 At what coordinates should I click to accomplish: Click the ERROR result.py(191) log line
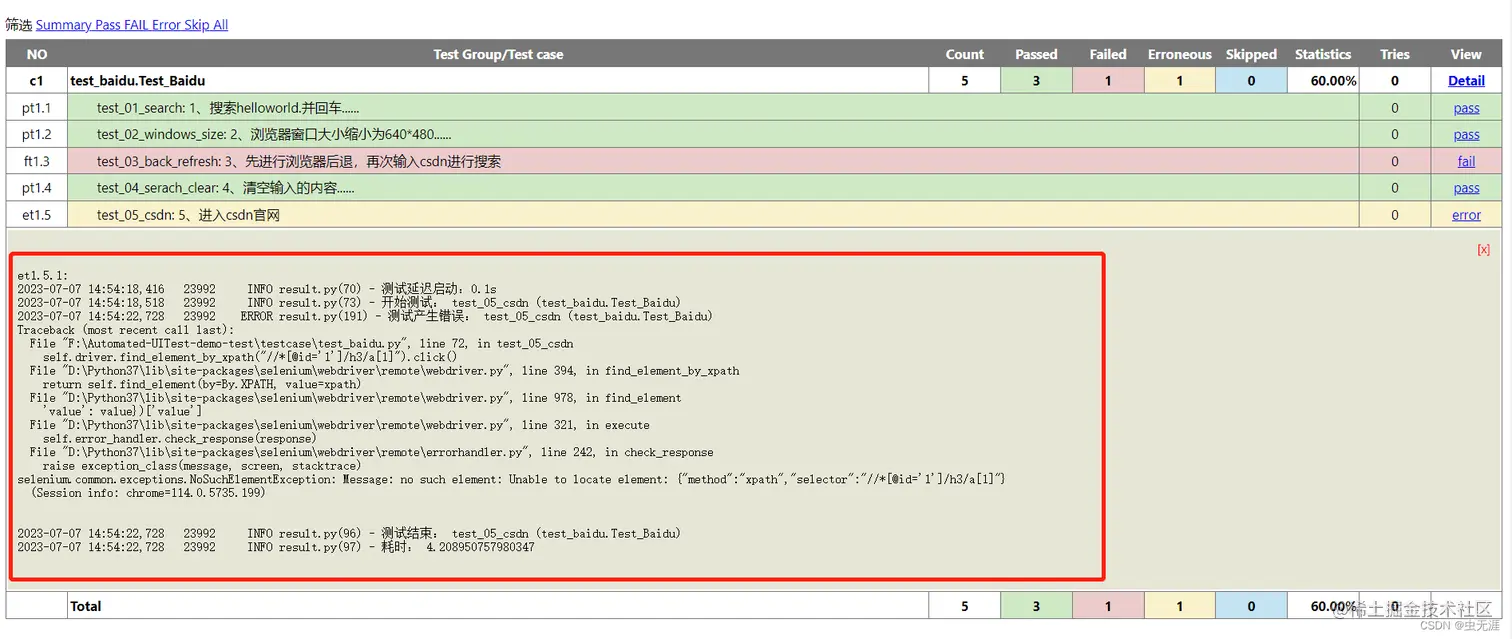click(x=365, y=316)
